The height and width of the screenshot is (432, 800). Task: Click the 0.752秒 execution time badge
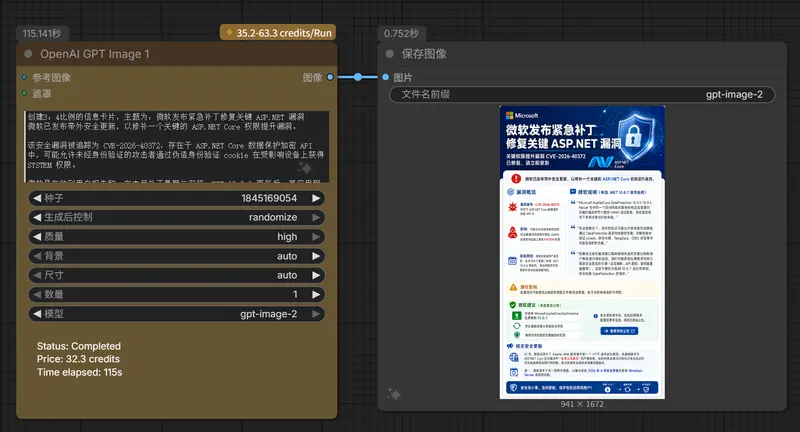pos(402,34)
